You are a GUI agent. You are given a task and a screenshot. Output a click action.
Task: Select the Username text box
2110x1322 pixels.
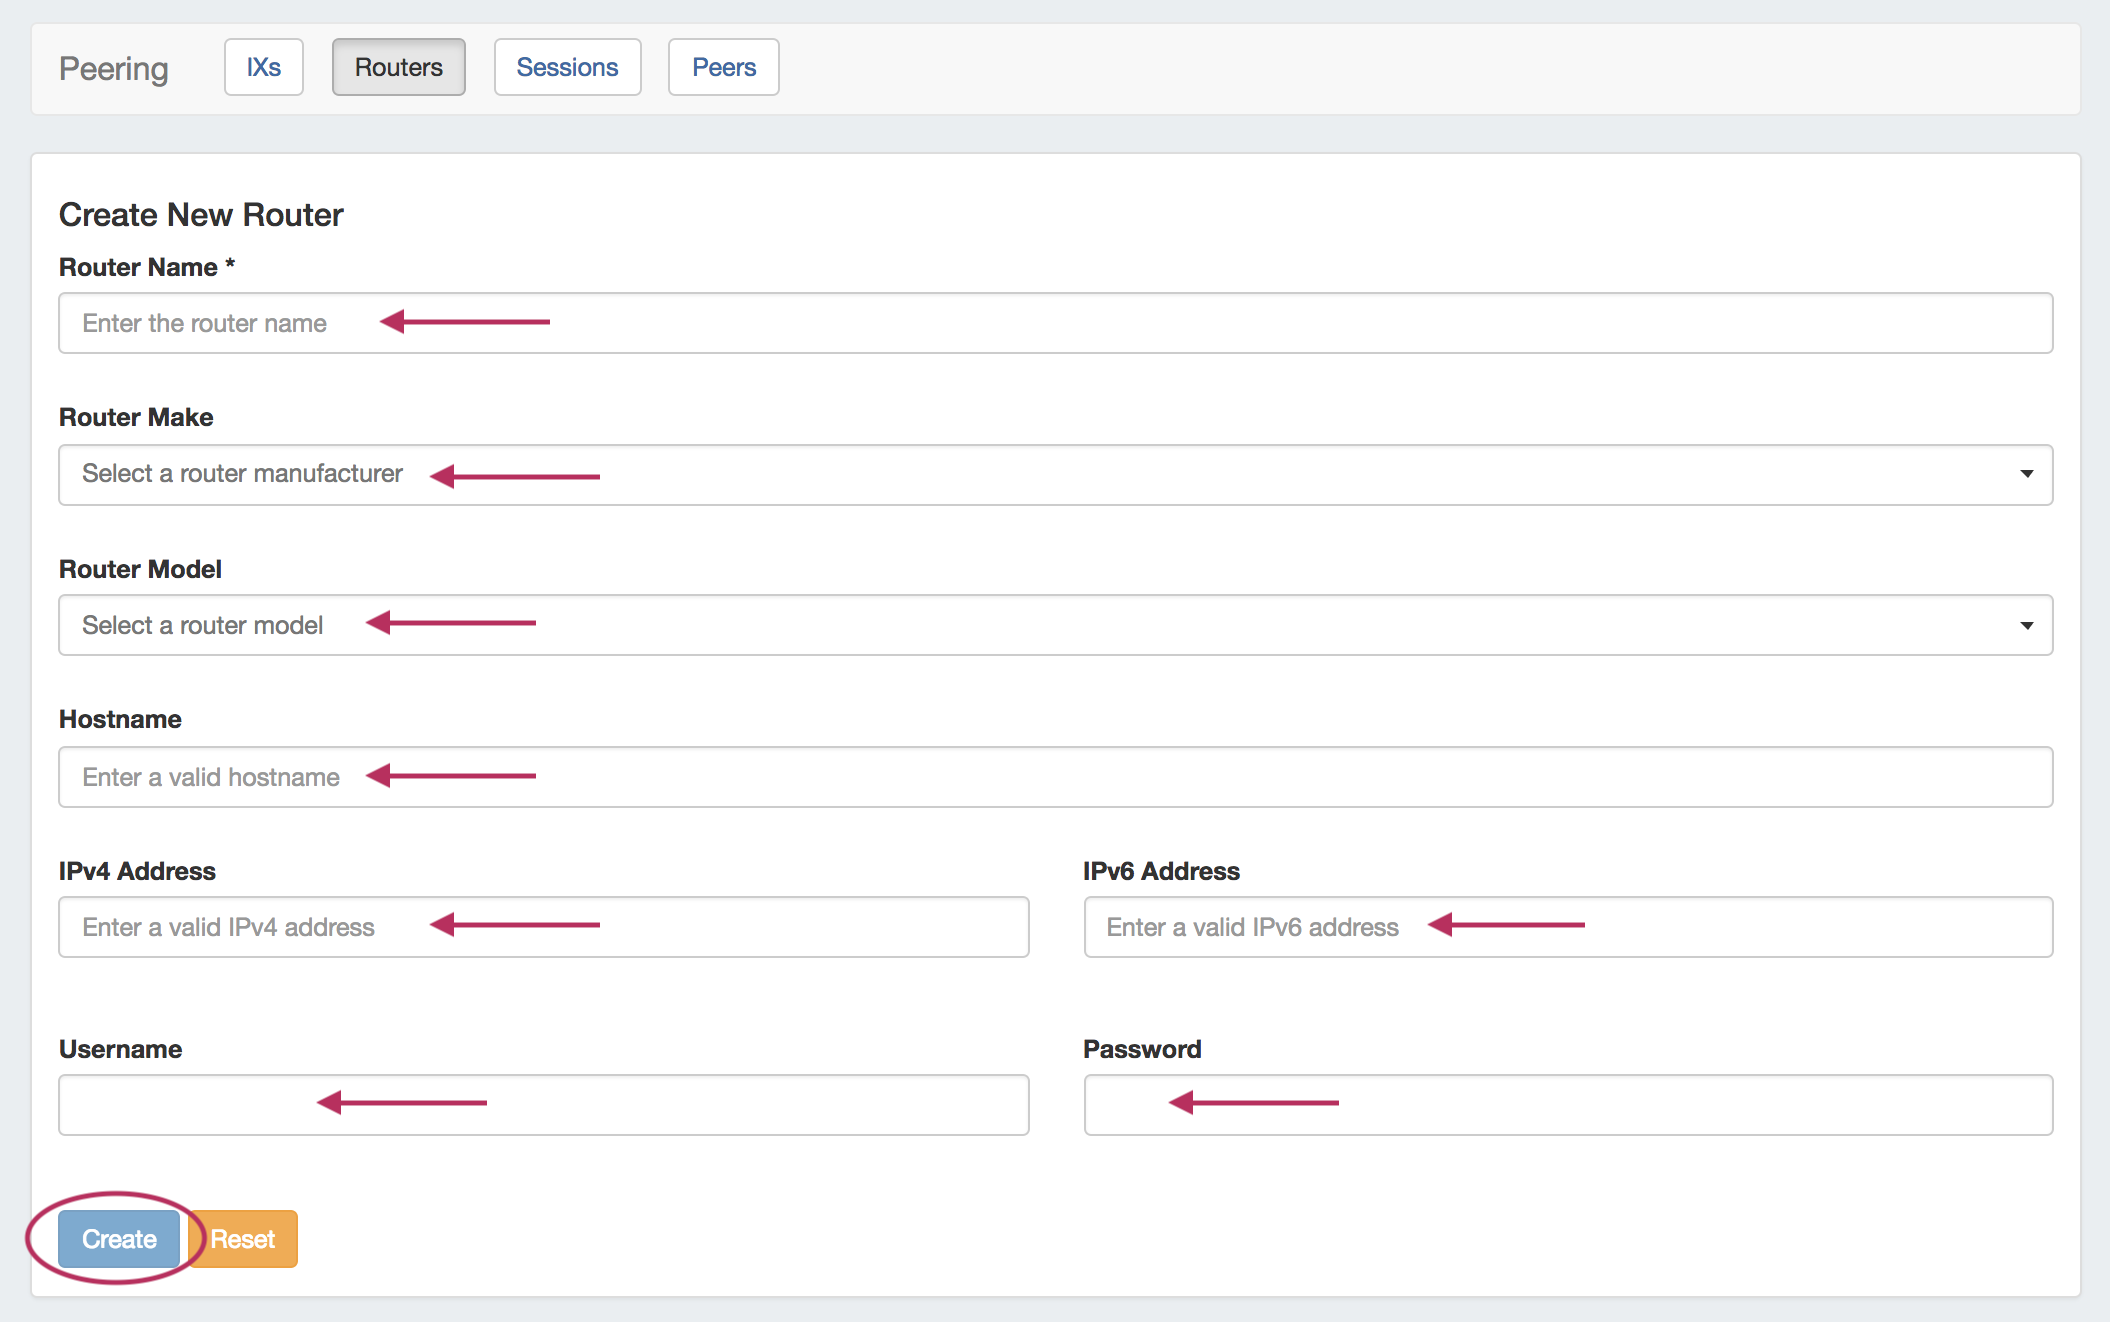543,1105
